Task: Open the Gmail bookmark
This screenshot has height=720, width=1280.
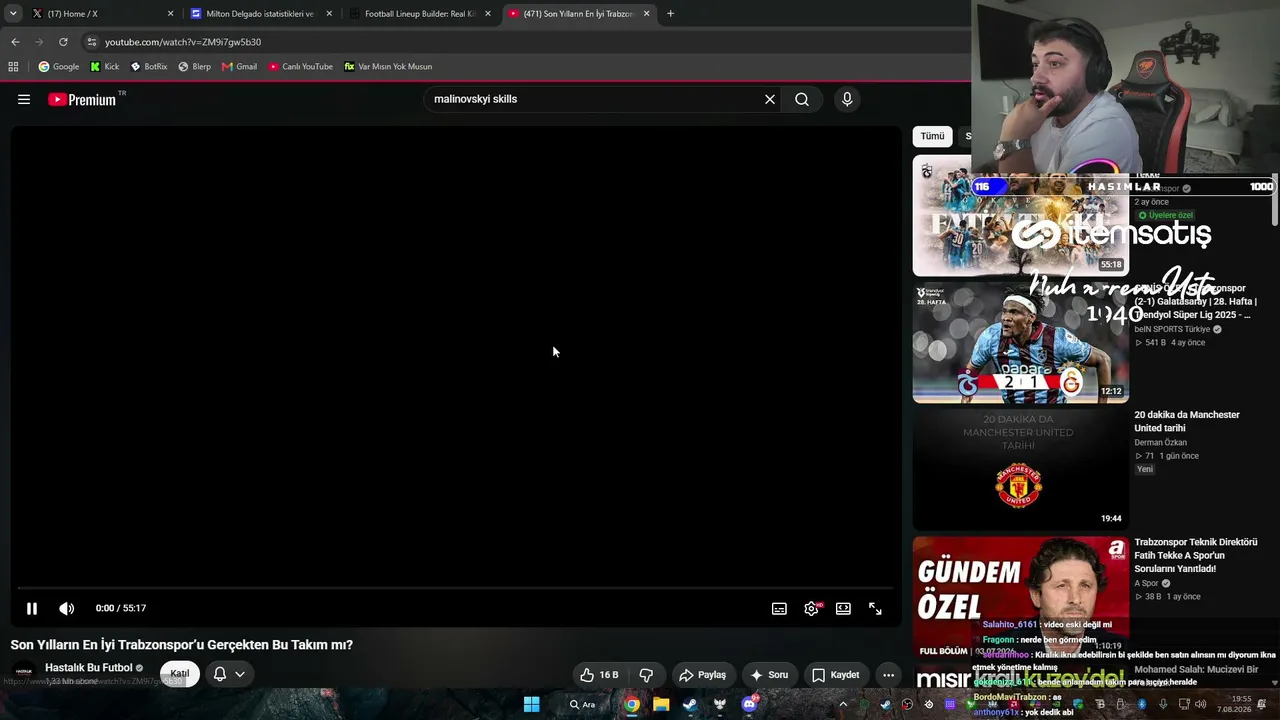Action: pyautogui.click(x=240, y=67)
